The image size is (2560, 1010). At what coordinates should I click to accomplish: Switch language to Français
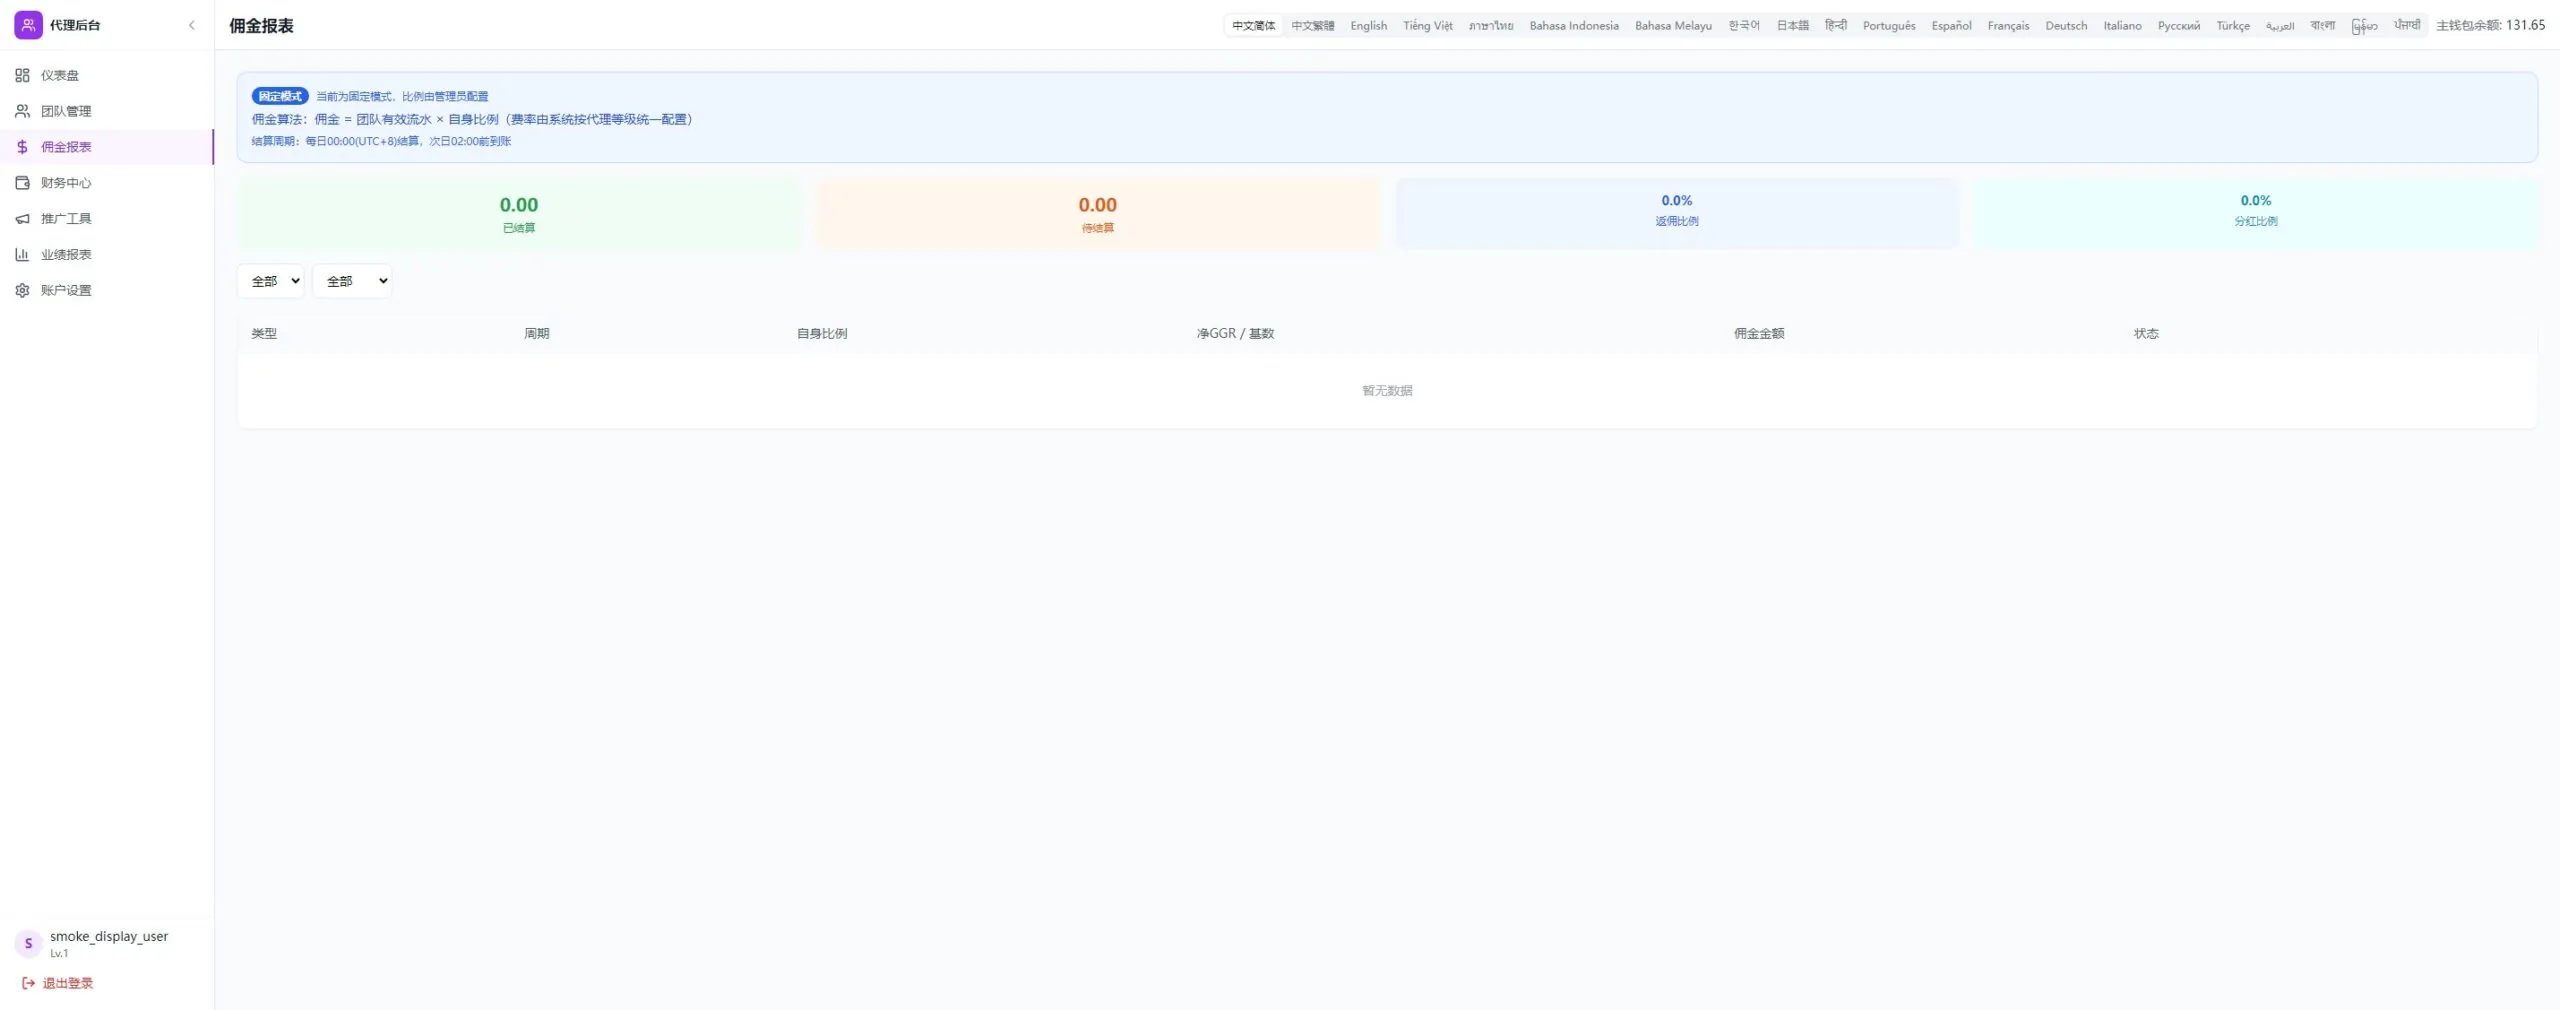2008,26
